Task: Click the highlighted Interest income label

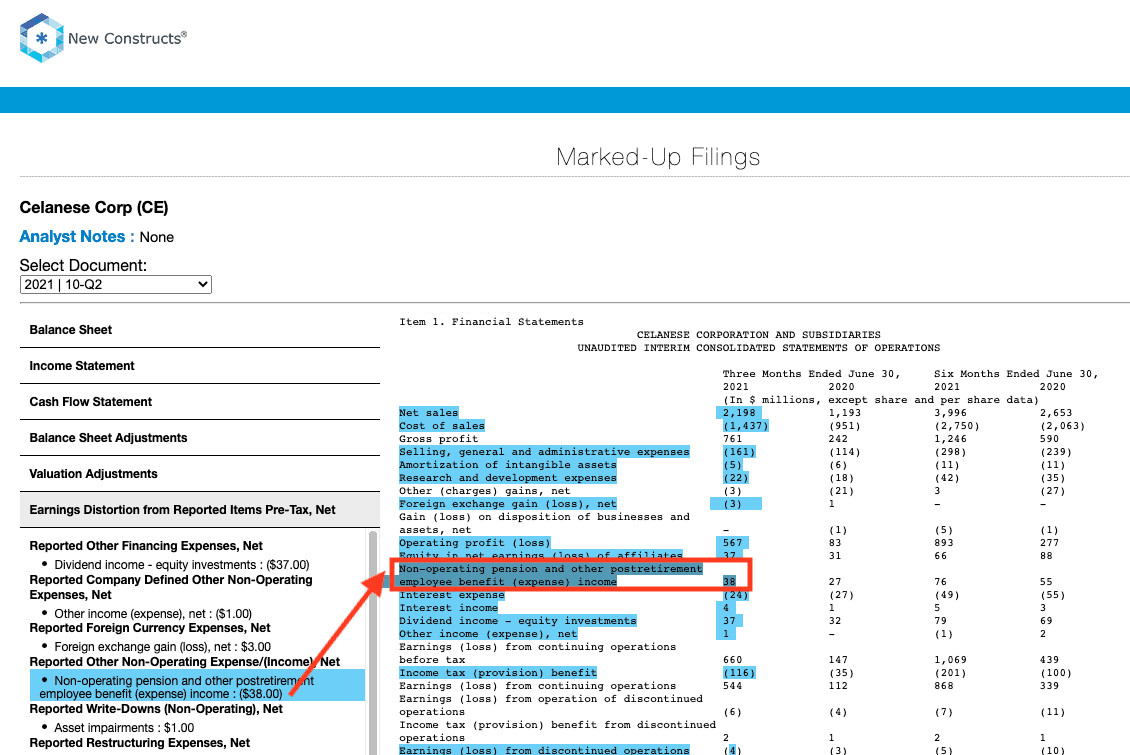Action: (448, 608)
